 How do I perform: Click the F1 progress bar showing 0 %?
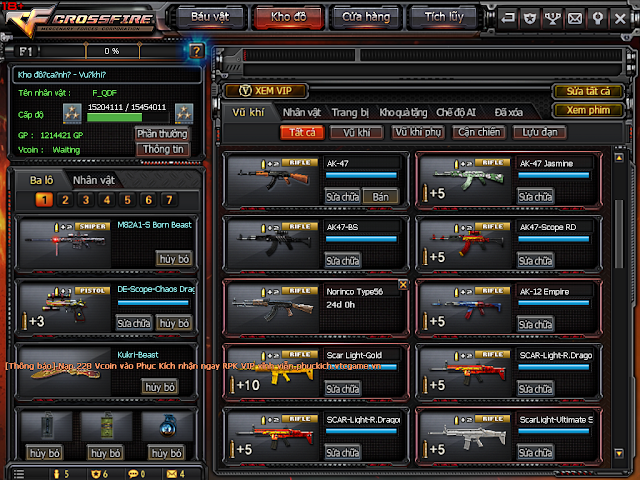112,51
